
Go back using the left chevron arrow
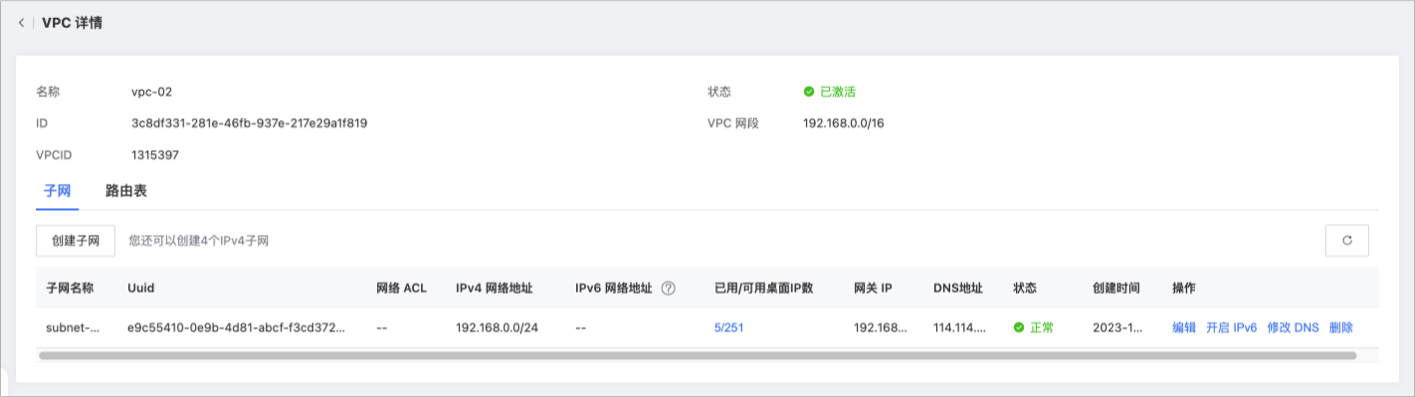(22, 22)
